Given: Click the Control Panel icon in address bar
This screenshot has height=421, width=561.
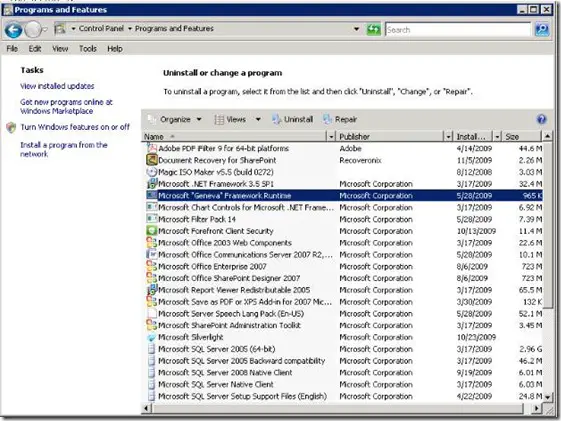Looking at the screenshot, I should [60, 29].
